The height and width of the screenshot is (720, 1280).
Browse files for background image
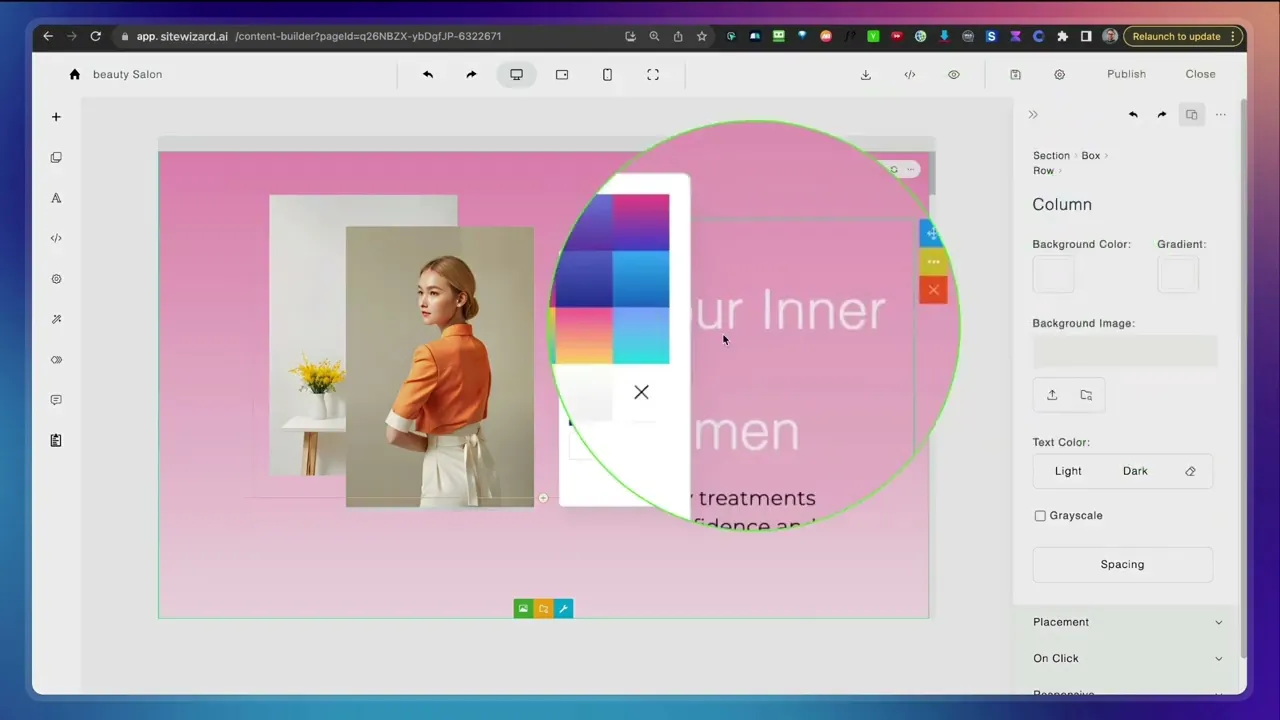[1086, 395]
